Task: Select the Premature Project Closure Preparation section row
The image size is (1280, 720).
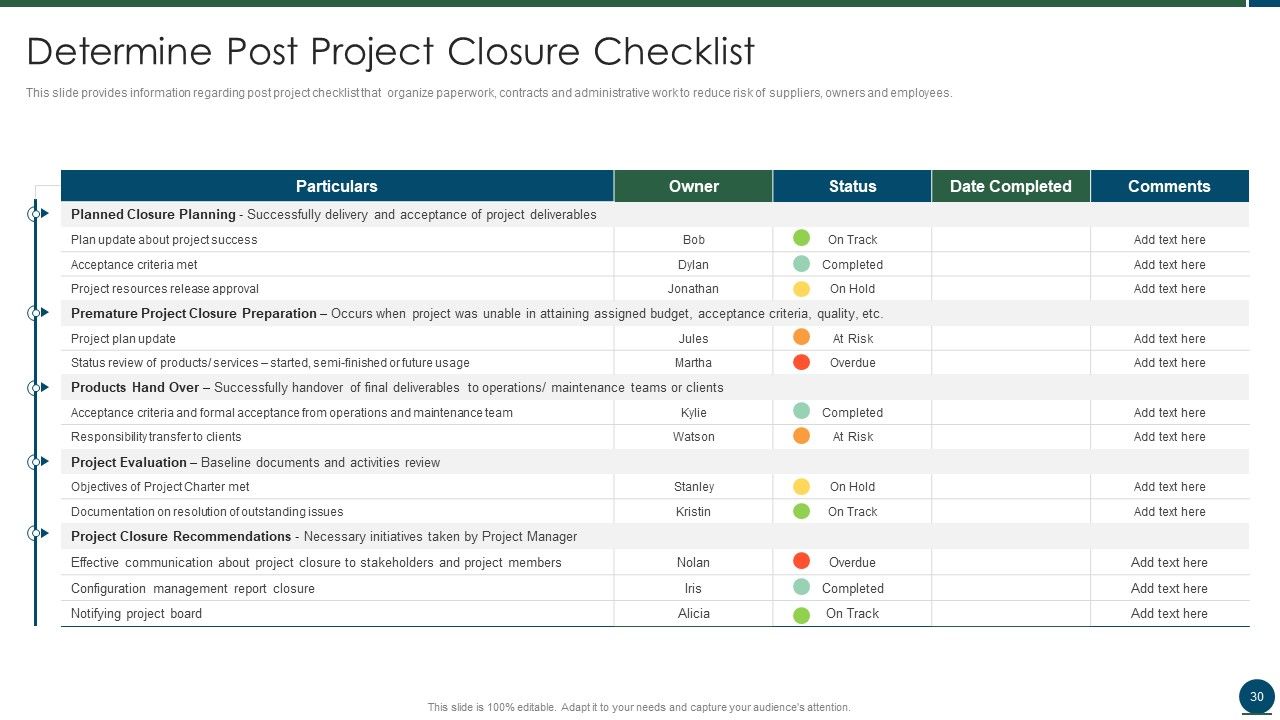Action: pos(655,313)
